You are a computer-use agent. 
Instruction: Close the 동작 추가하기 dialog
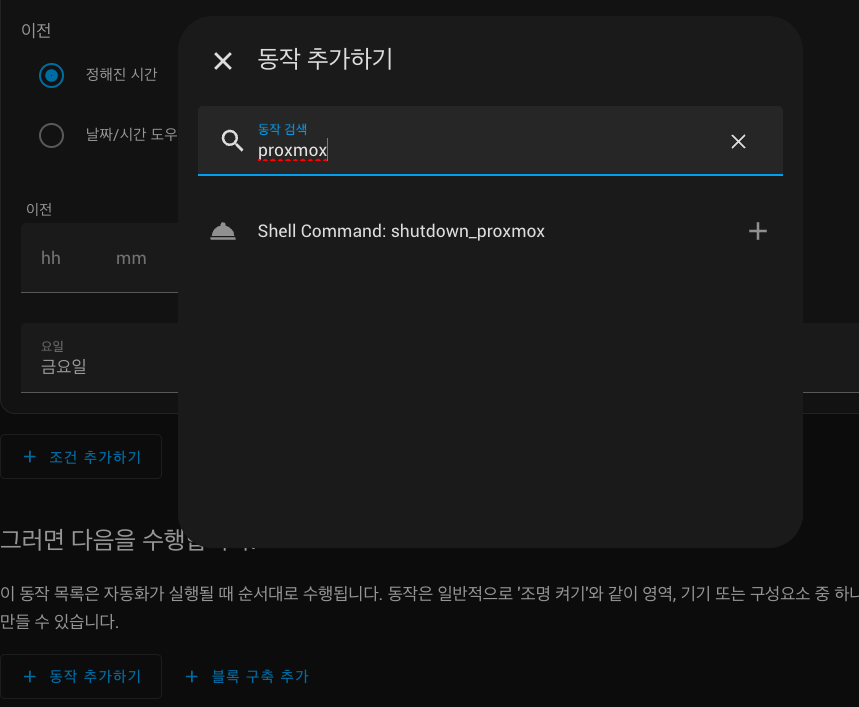tap(223, 61)
